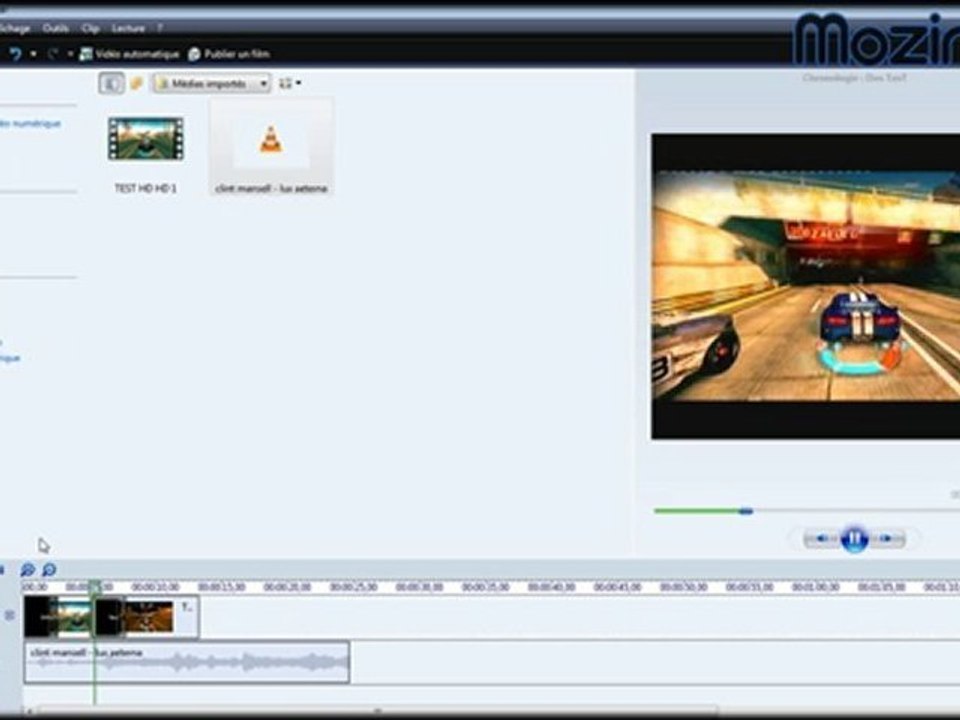This screenshot has width=960, height=720.
Task: Click Publier un film button
Action: [229, 54]
